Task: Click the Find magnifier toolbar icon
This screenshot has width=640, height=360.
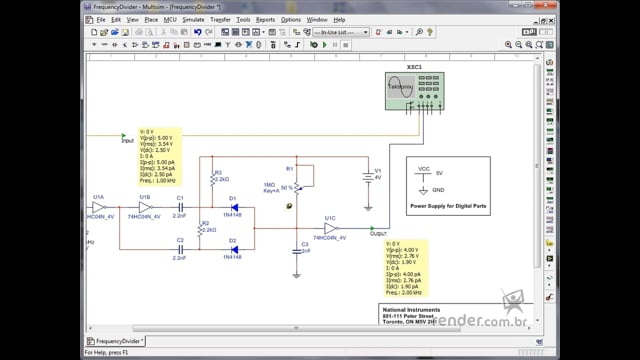Action: pyautogui.click(x=419, y=32)
